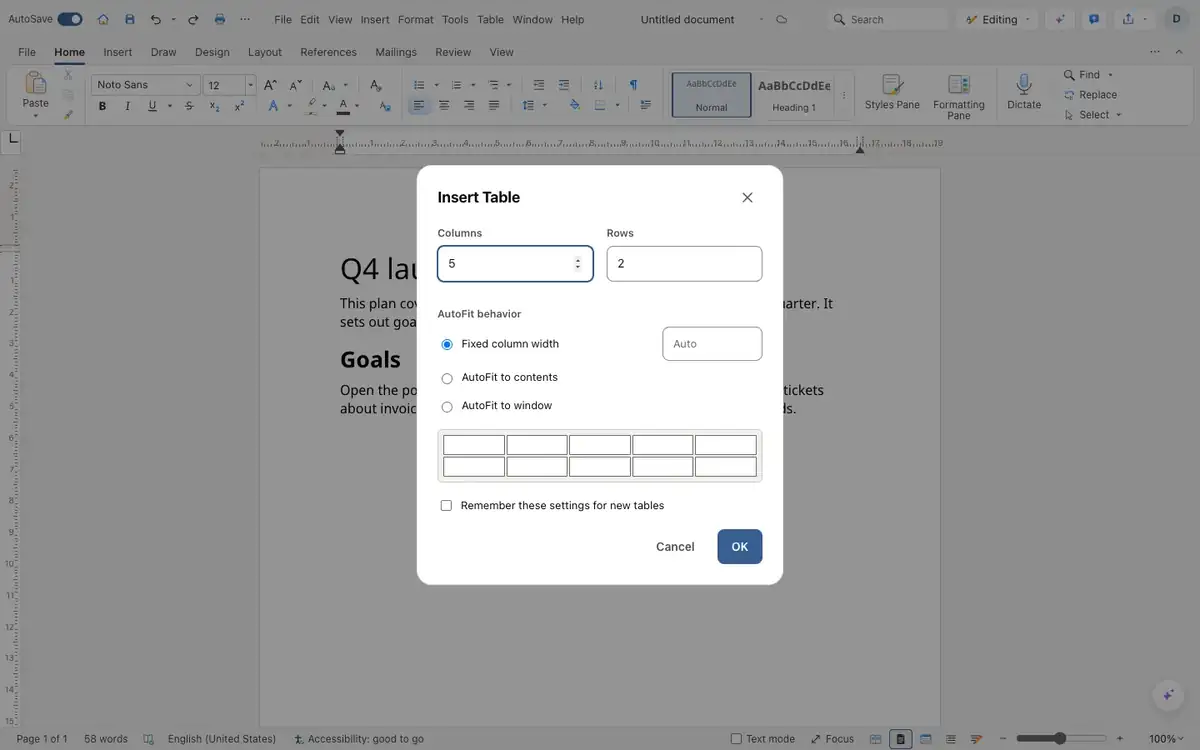Click the Increase font size icon
The image size is (1200, 750).
[x=270, y=85]
